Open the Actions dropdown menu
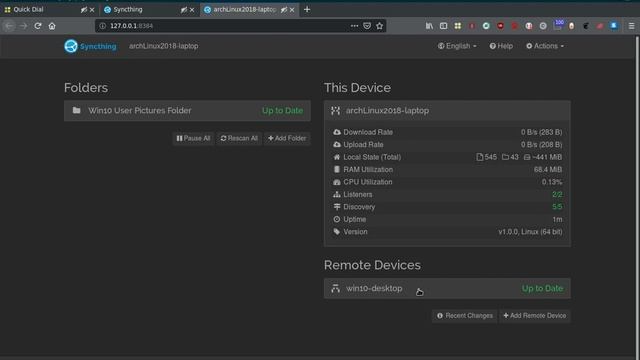This screenshot has height=360, width=640. point(545,46)
